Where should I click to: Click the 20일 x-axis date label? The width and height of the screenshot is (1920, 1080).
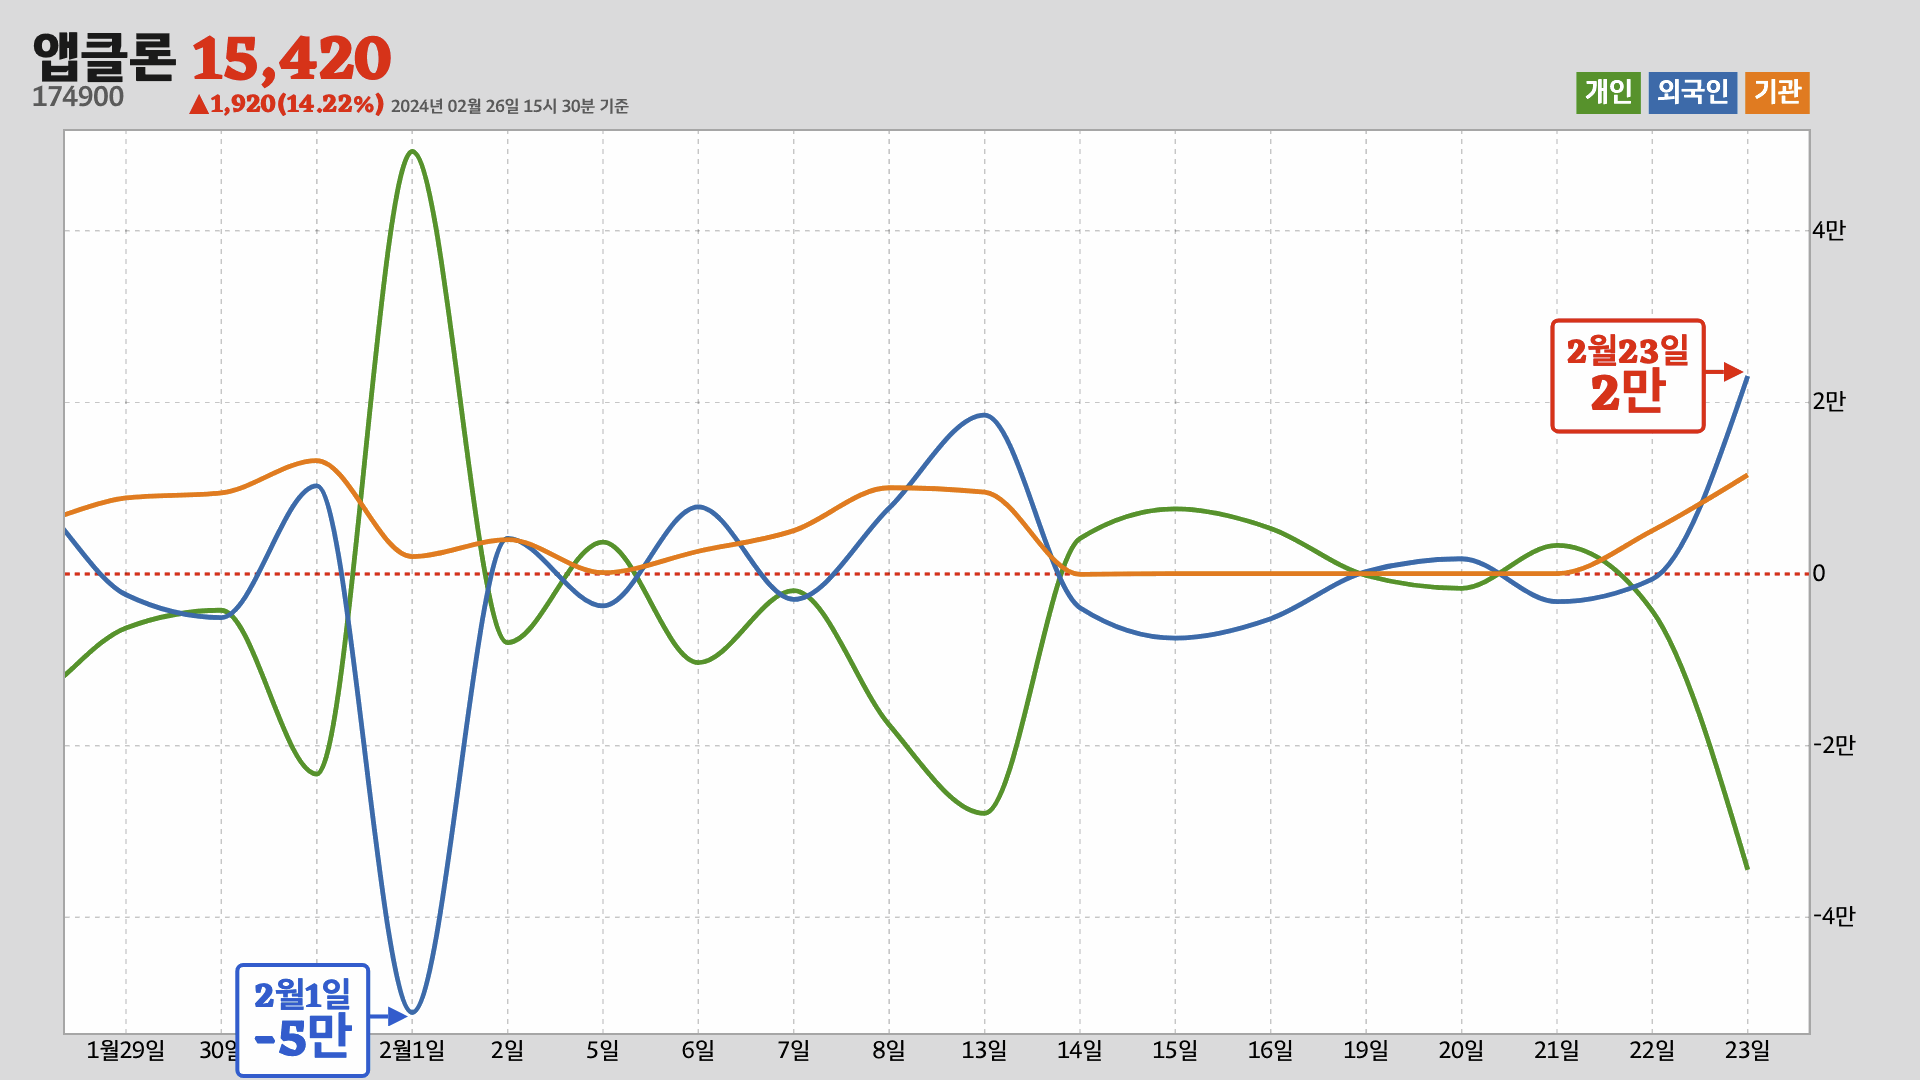tap(1461, 1051)
